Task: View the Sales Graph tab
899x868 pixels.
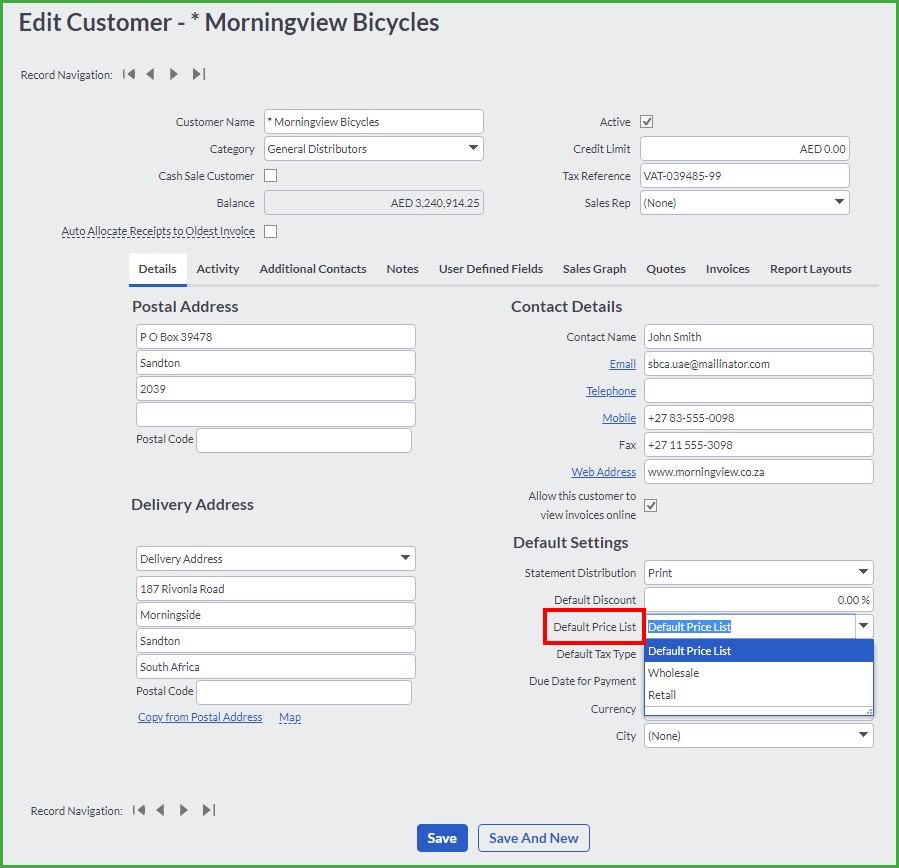Action: [595, 269]
